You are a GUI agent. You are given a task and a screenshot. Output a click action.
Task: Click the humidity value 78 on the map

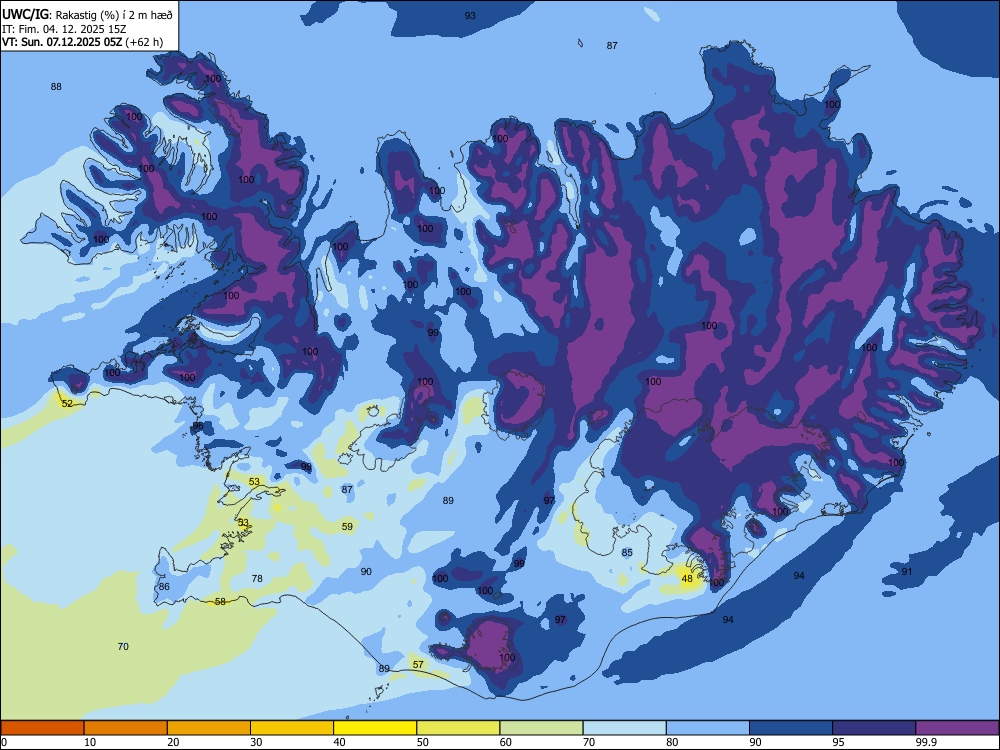click(257, 578)
